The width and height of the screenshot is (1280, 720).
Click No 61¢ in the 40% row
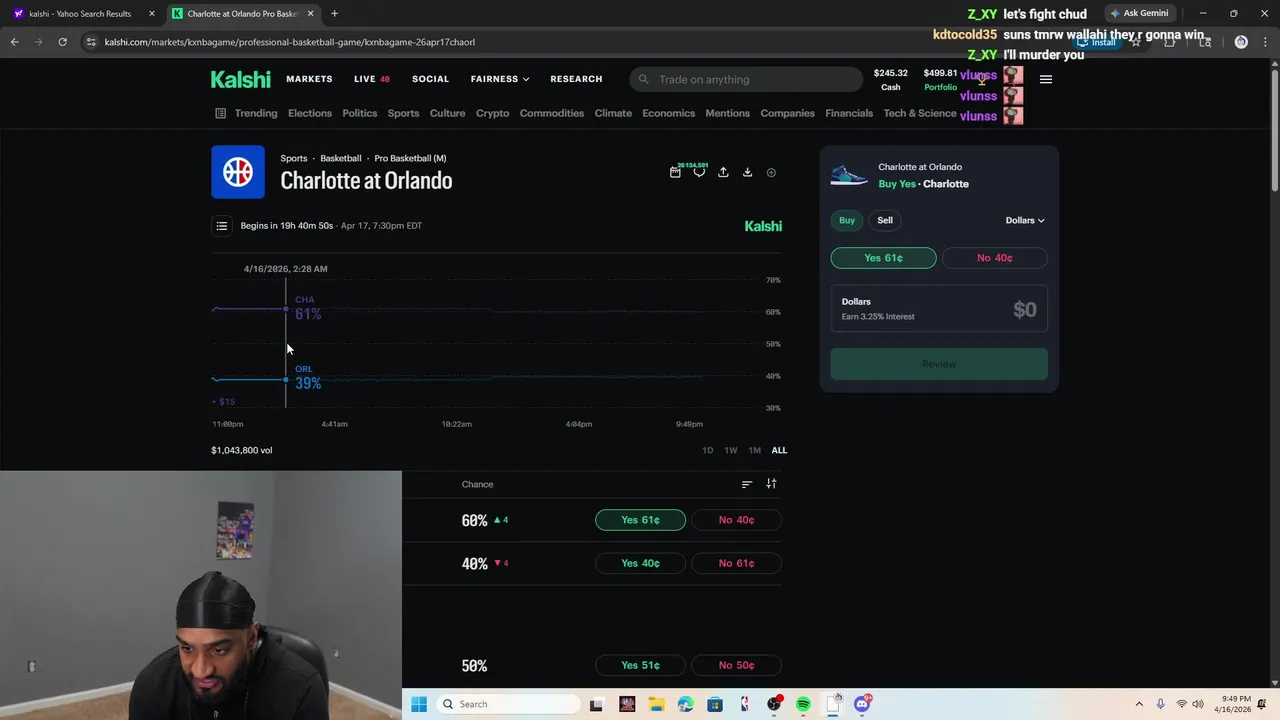[x=736, y=563]
